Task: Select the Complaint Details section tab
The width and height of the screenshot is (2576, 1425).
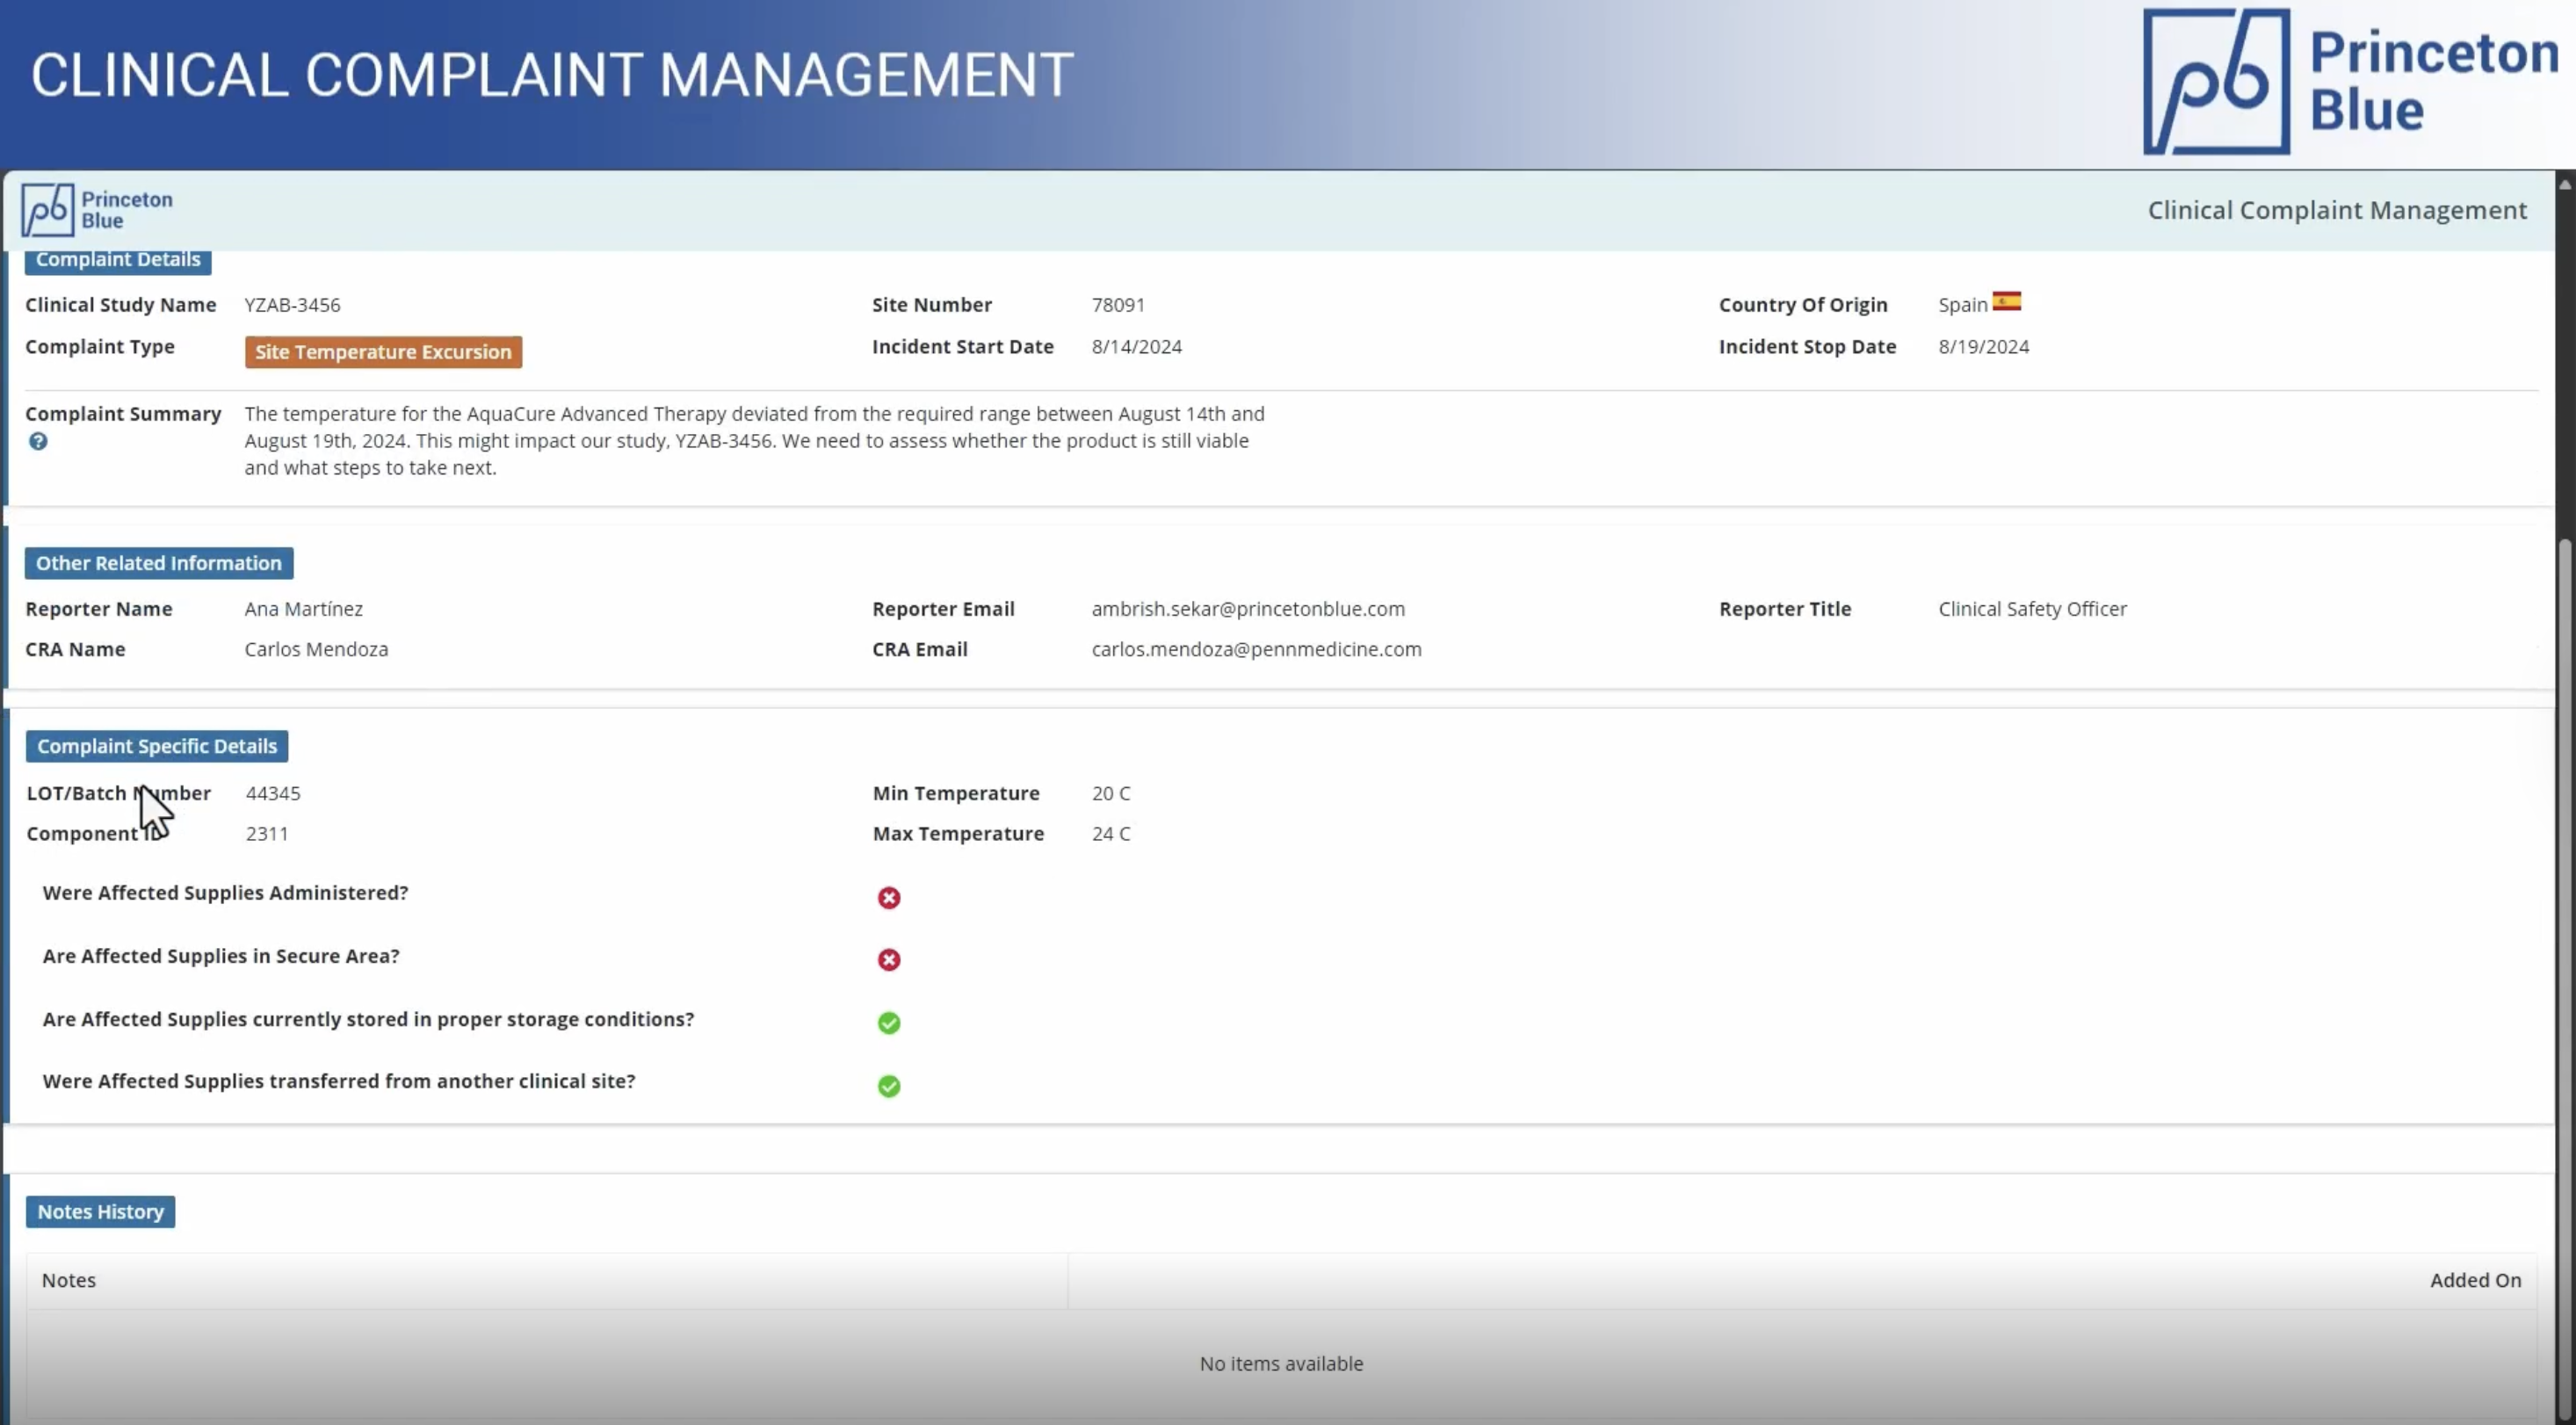Action: pyautogui.click(x=118, y=260)
